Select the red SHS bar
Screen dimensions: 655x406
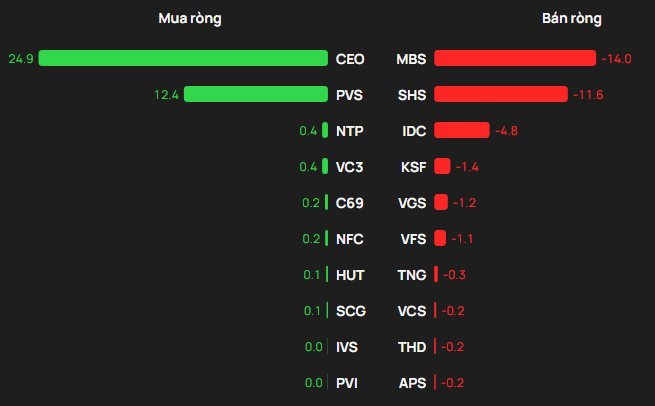pos(501,94)
